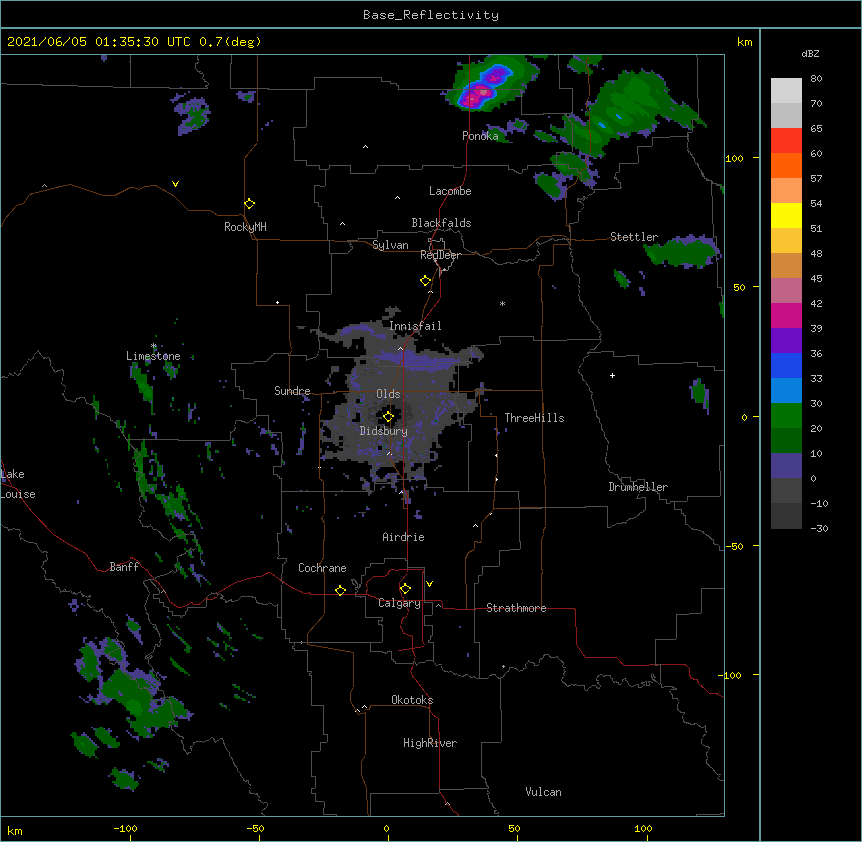Click the orange swatch between 60 and 57 dBZ

pyautogui.click(x=786, y=165)
